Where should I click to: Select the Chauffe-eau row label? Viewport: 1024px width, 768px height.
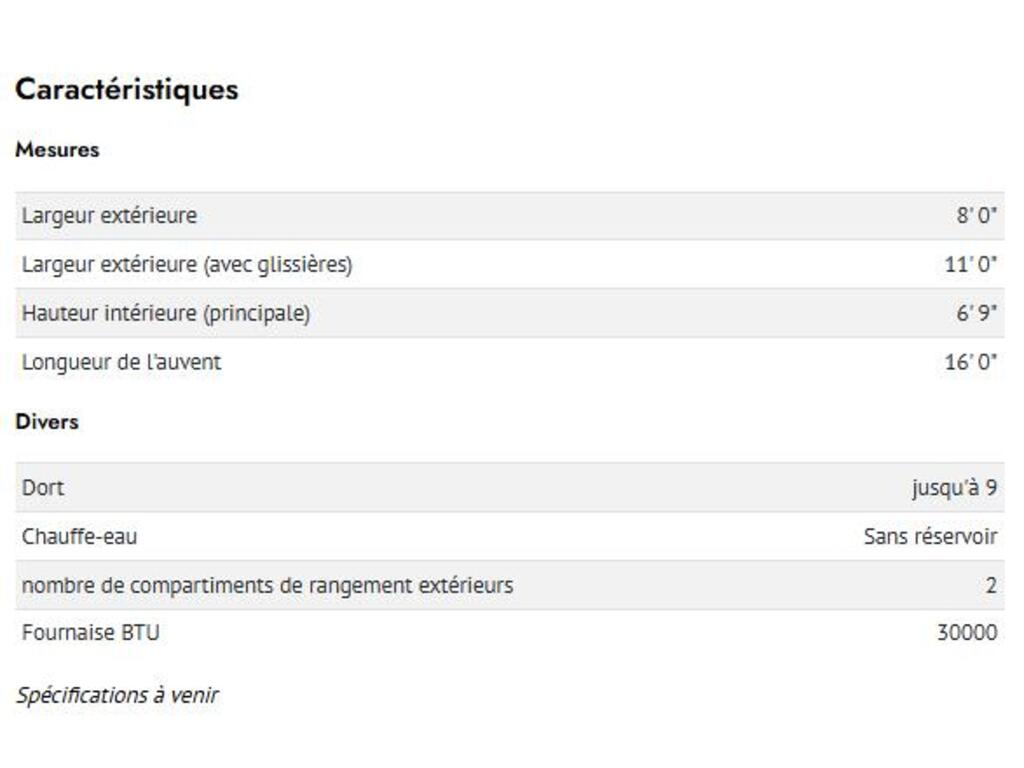79,537
